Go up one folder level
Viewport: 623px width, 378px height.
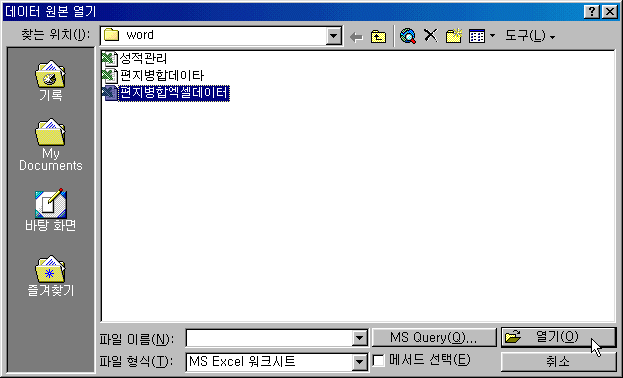(378, 37)
